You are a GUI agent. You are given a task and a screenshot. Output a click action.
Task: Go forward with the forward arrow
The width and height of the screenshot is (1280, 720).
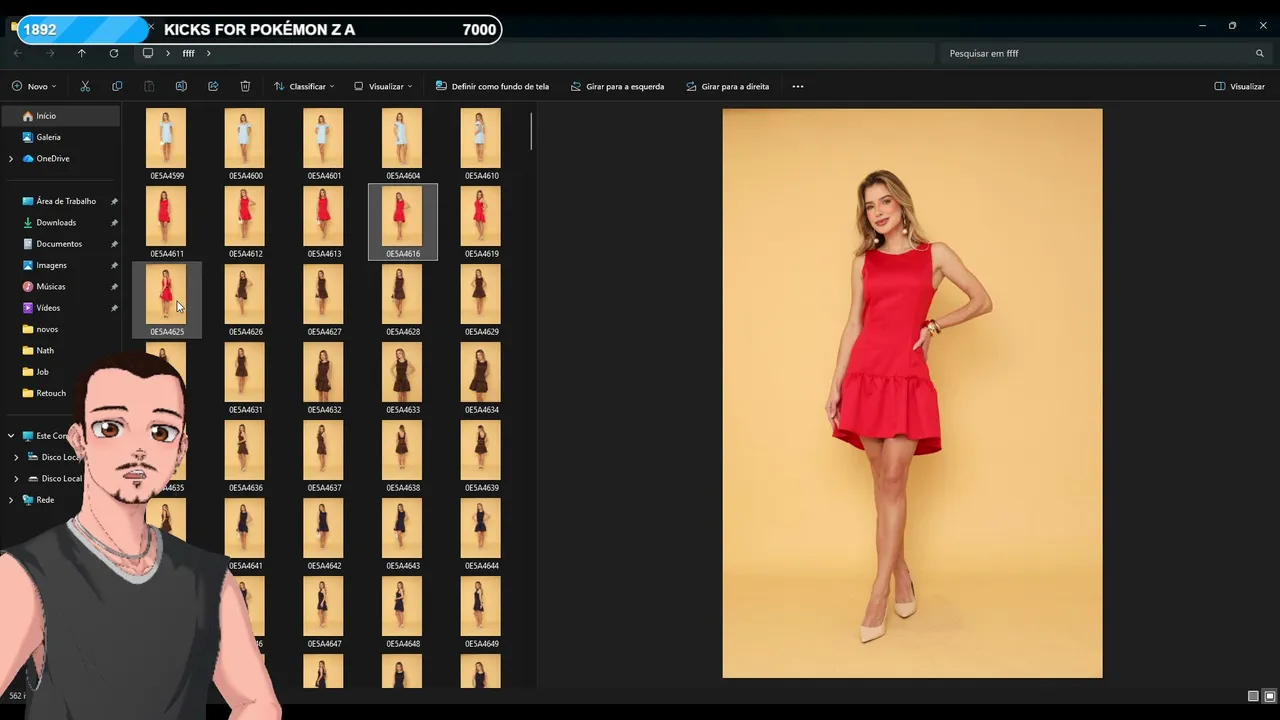coord(50,53)
